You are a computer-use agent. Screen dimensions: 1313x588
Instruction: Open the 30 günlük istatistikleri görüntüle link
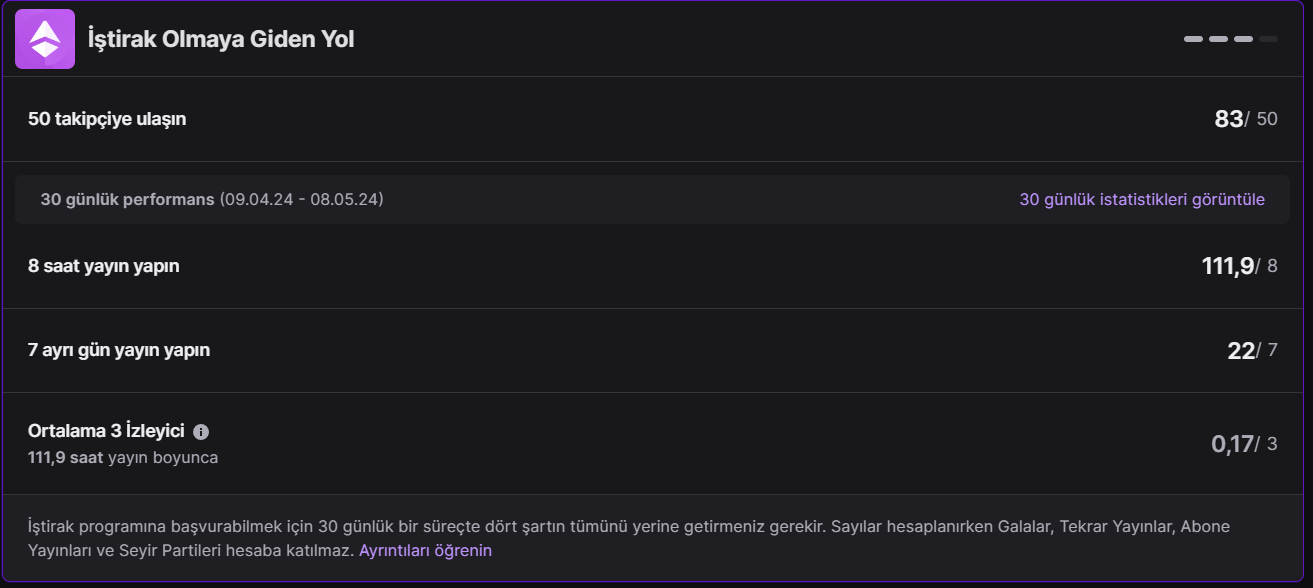tap(1141, 199)
